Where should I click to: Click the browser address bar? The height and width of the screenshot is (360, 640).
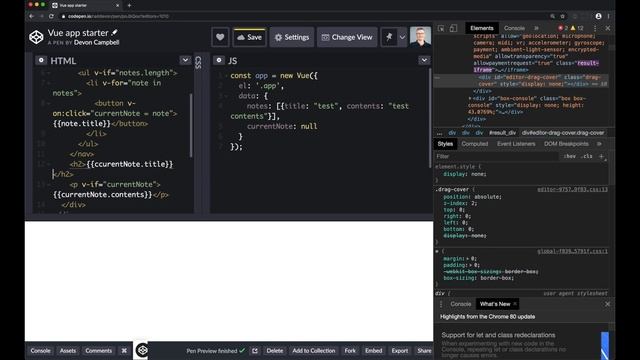(x=302, y=16)
